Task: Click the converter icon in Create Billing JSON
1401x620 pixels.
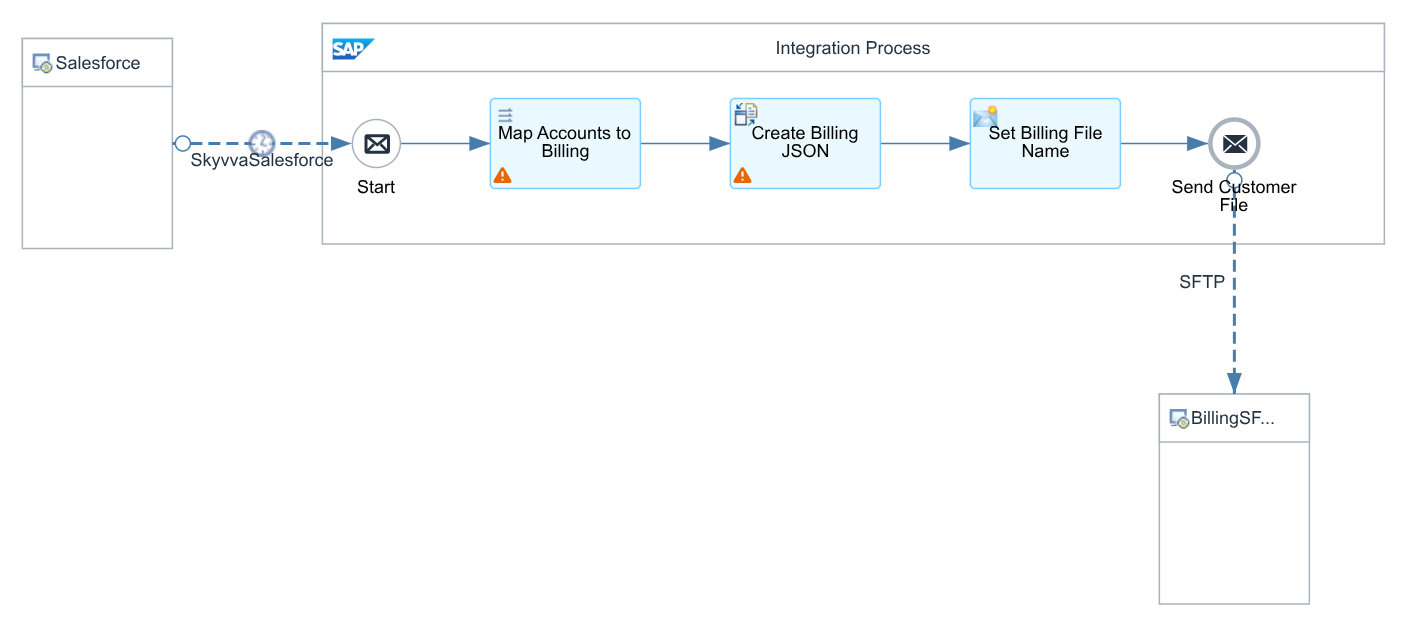Action: pos(746,114)
